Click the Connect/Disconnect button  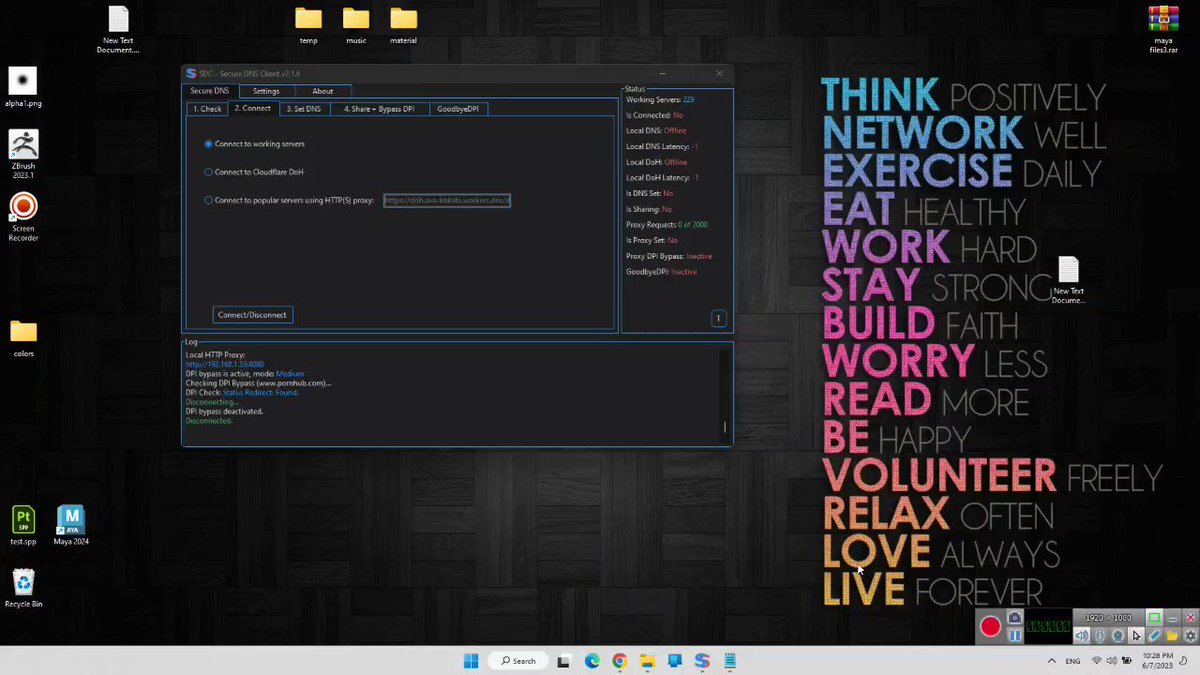(x=253, y=315)
